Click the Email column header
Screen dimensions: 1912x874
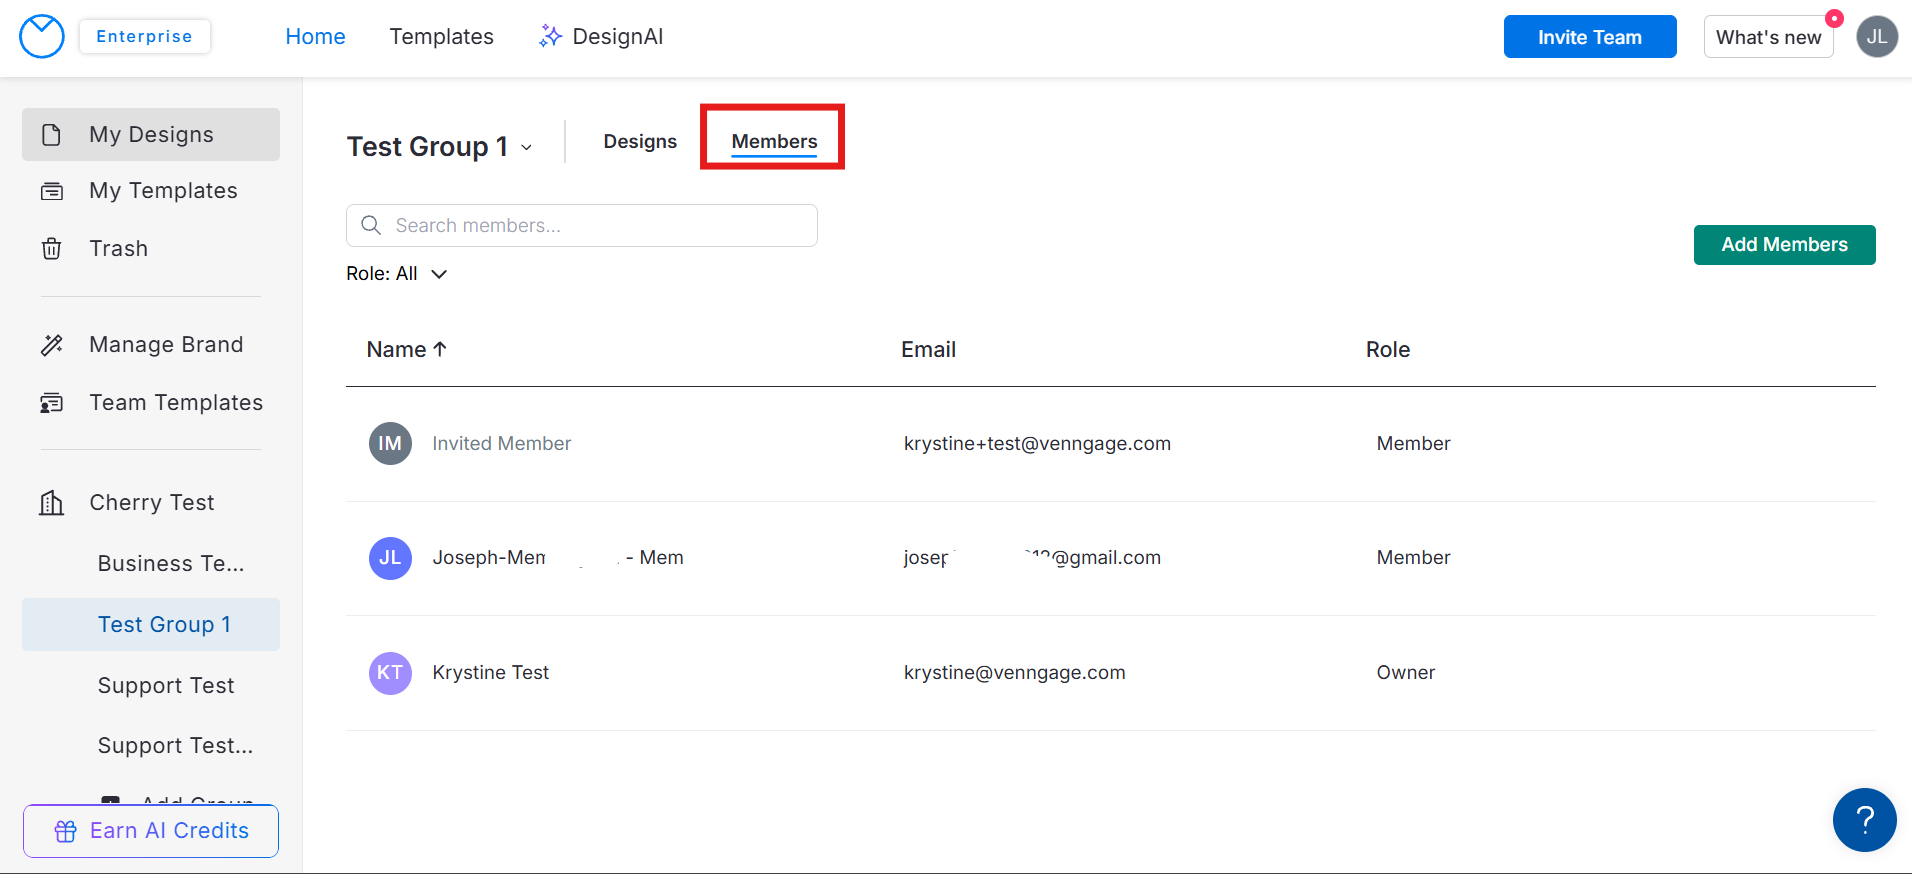click(929, 350)
